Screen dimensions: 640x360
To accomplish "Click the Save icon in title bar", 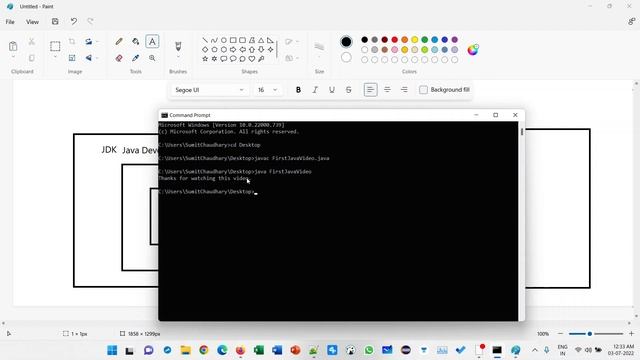I will [x=55, y=22].
